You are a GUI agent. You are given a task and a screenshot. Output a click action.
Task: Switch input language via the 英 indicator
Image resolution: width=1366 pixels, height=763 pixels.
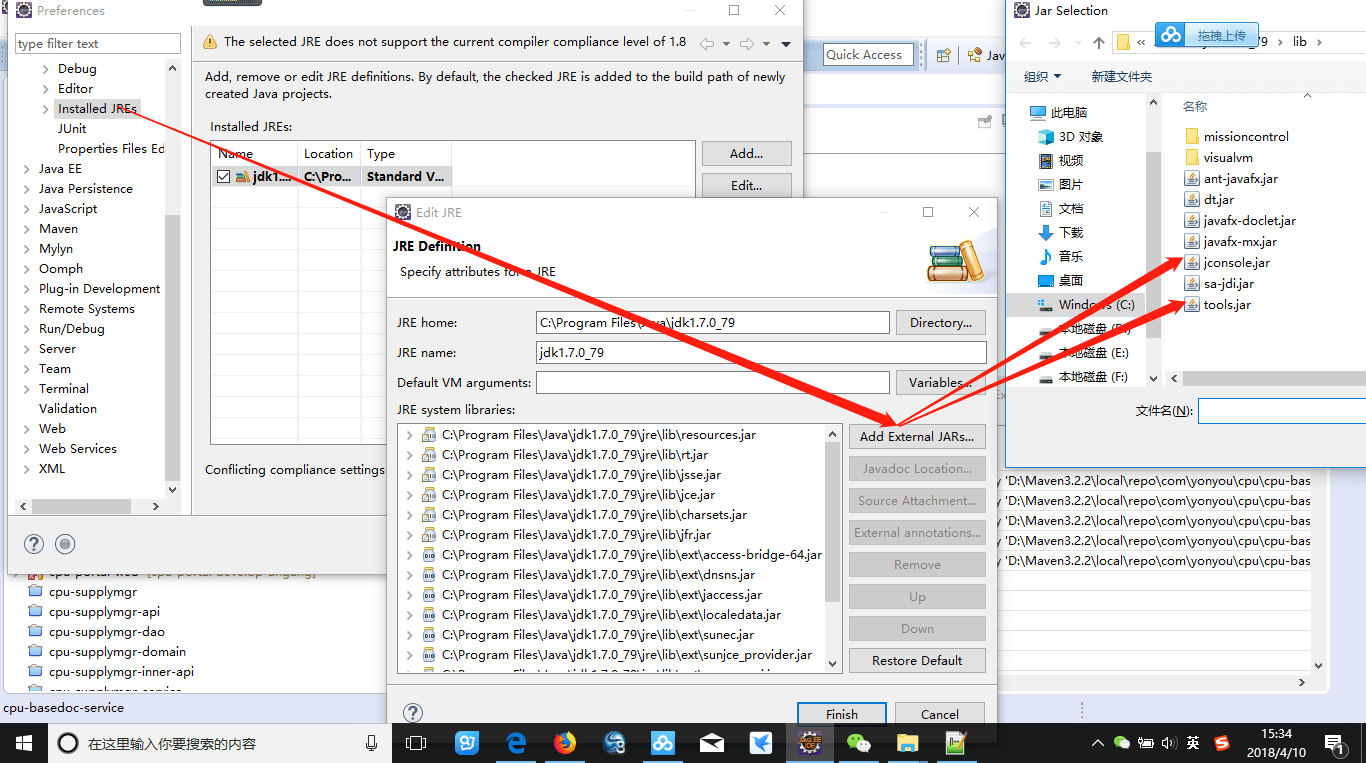[1192, 744]
